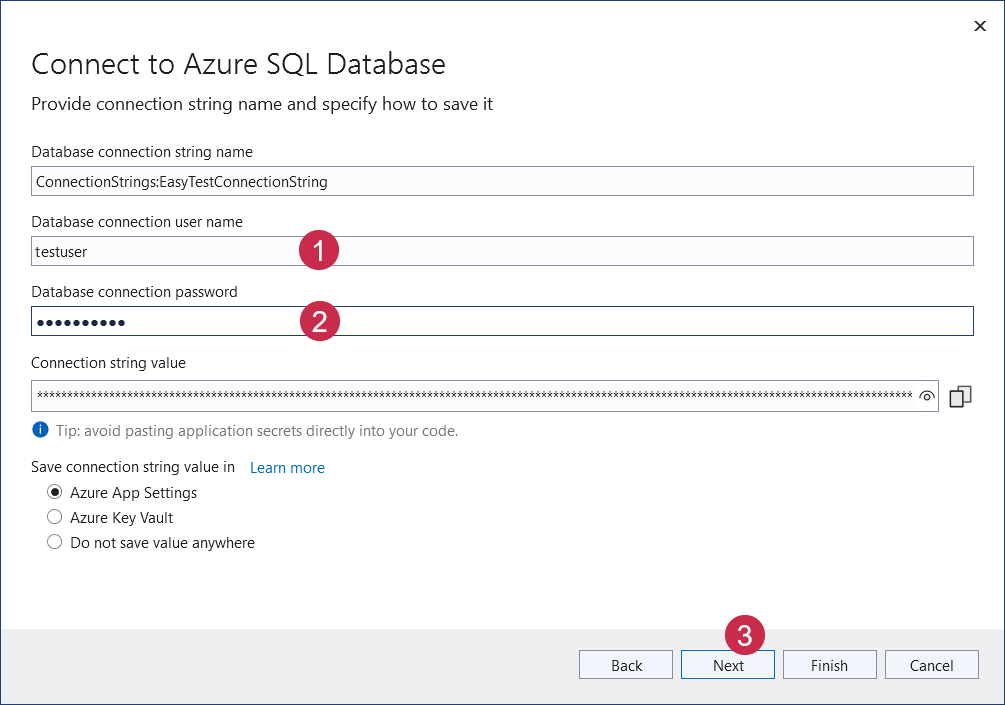Go Back to the previous step
The width and height of the screenshot is (1005, 705).
tap(626, 665)
